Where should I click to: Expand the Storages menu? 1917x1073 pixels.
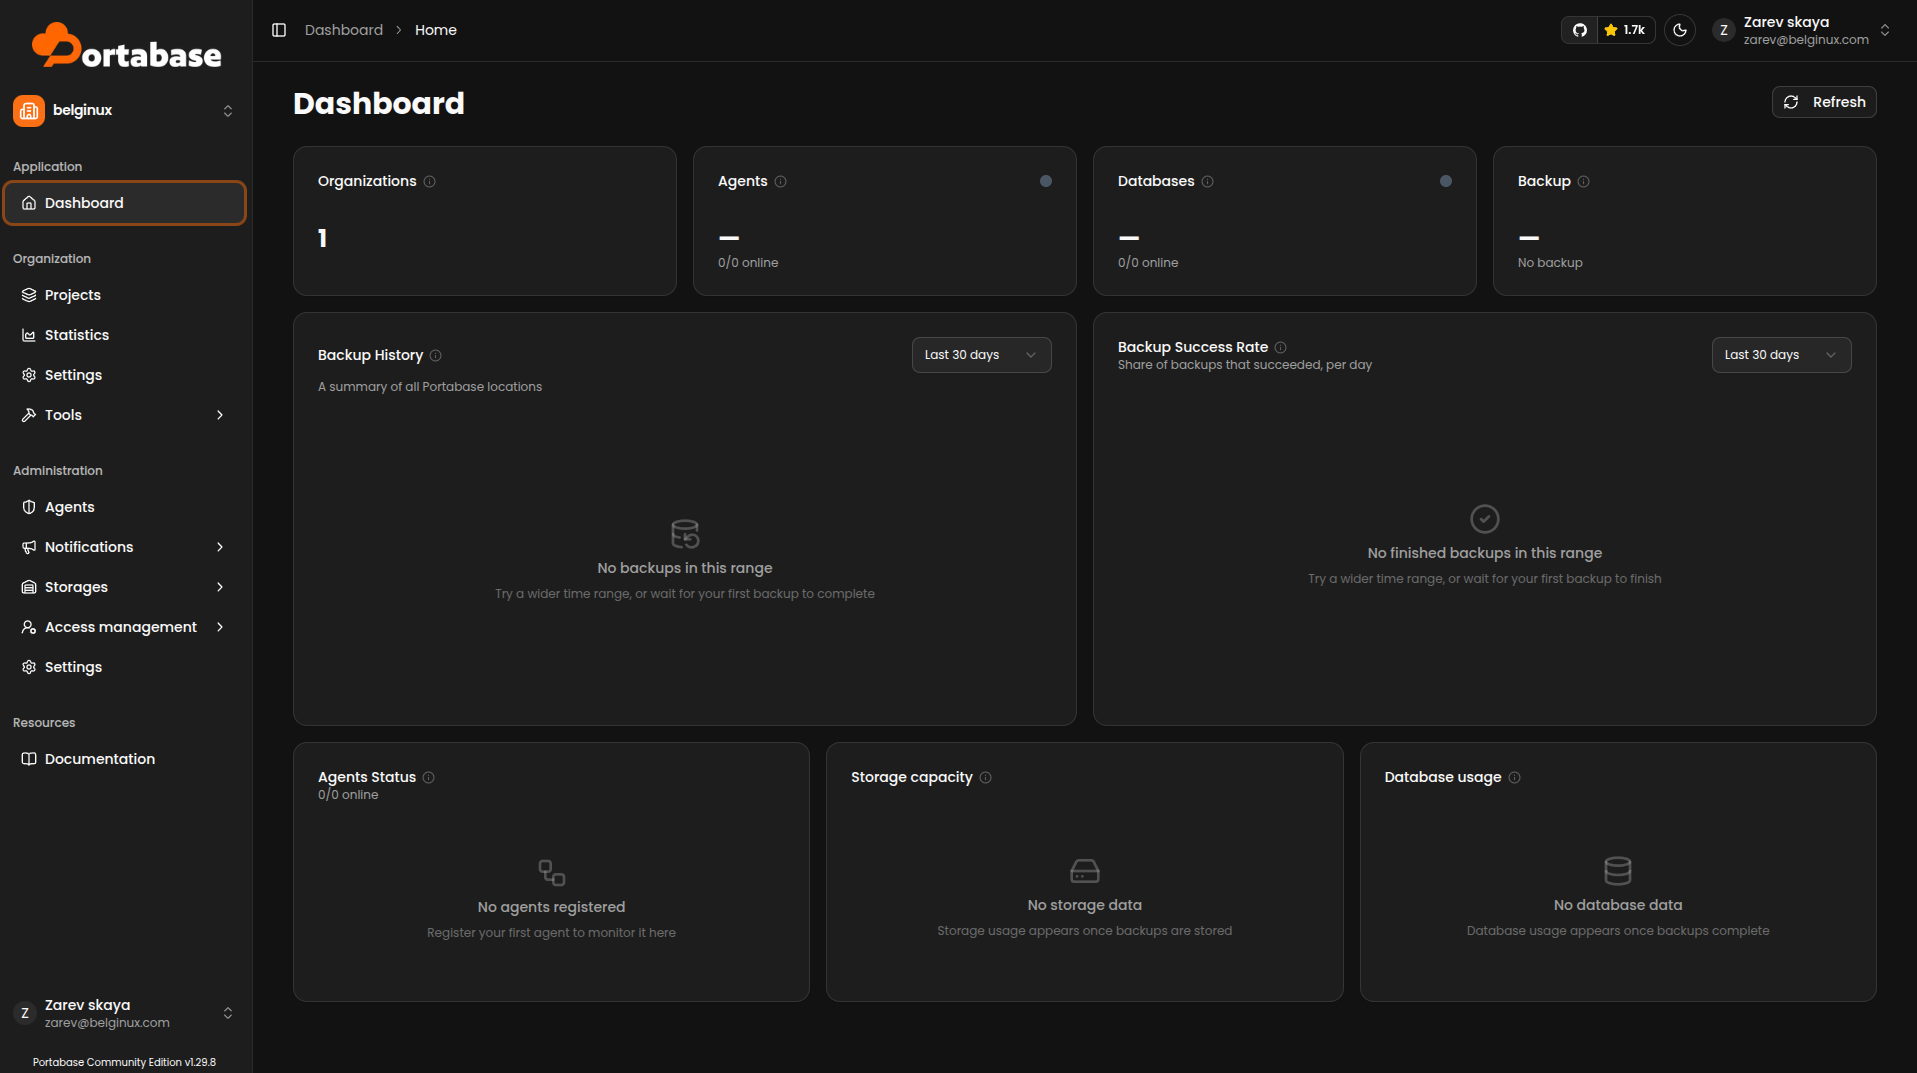coord(125,587)
